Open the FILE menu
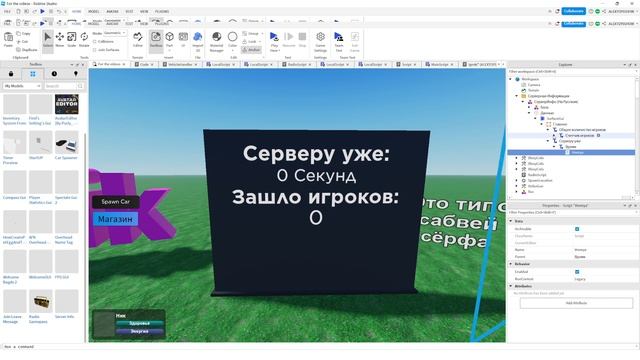640x360 pixels. pos(7,11)
